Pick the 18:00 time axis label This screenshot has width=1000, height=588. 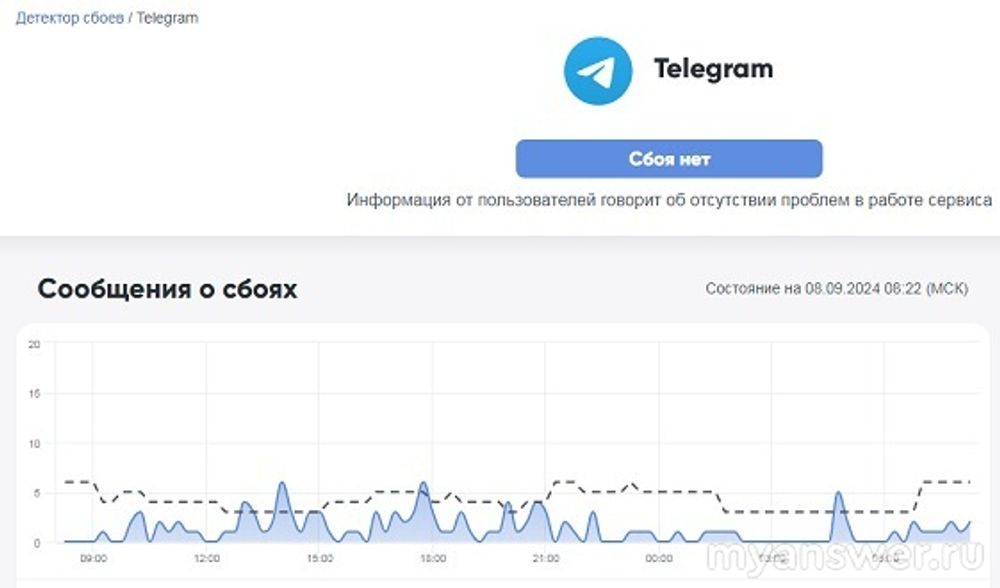click(432, 558)
